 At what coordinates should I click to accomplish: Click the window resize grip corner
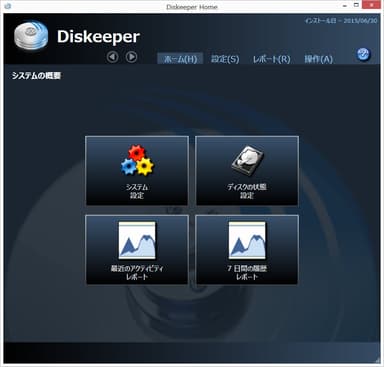377,360
